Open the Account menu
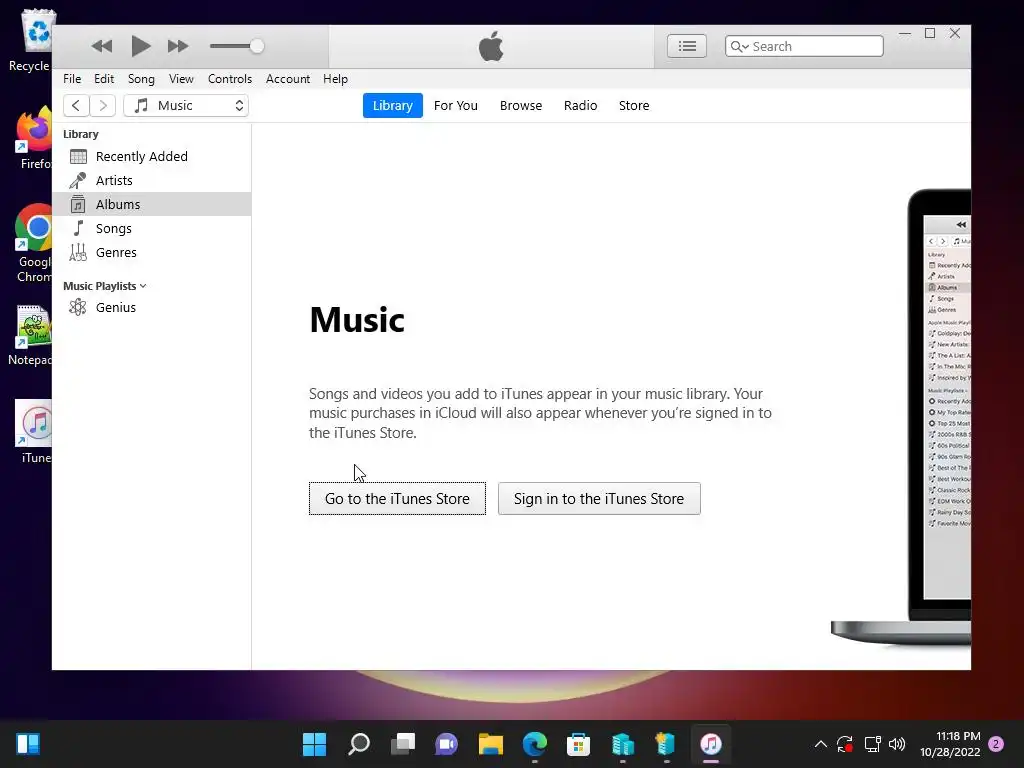 click(287, 79)
